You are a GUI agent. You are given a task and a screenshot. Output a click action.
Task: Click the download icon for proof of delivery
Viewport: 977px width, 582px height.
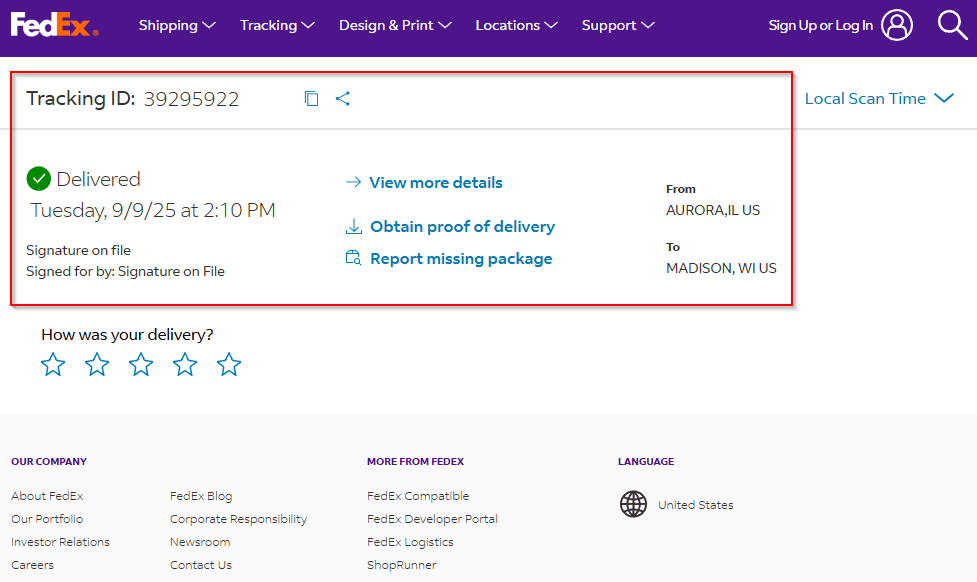click(x=353, y=226)
